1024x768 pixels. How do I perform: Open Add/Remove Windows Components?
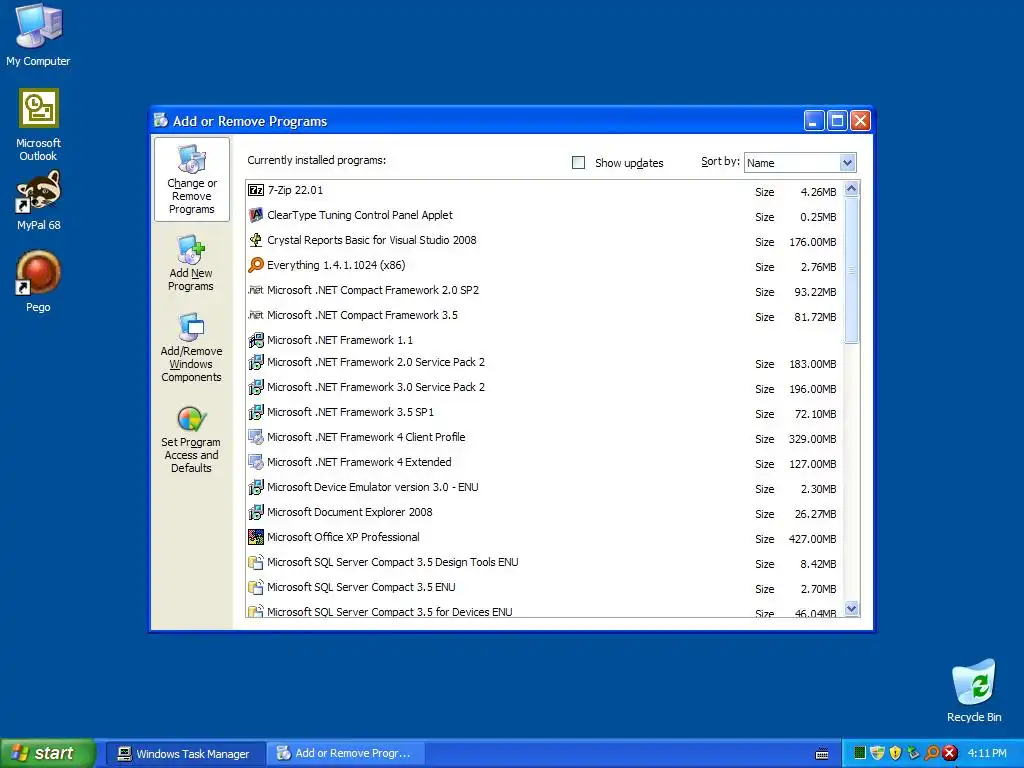[x=191, y=347]
